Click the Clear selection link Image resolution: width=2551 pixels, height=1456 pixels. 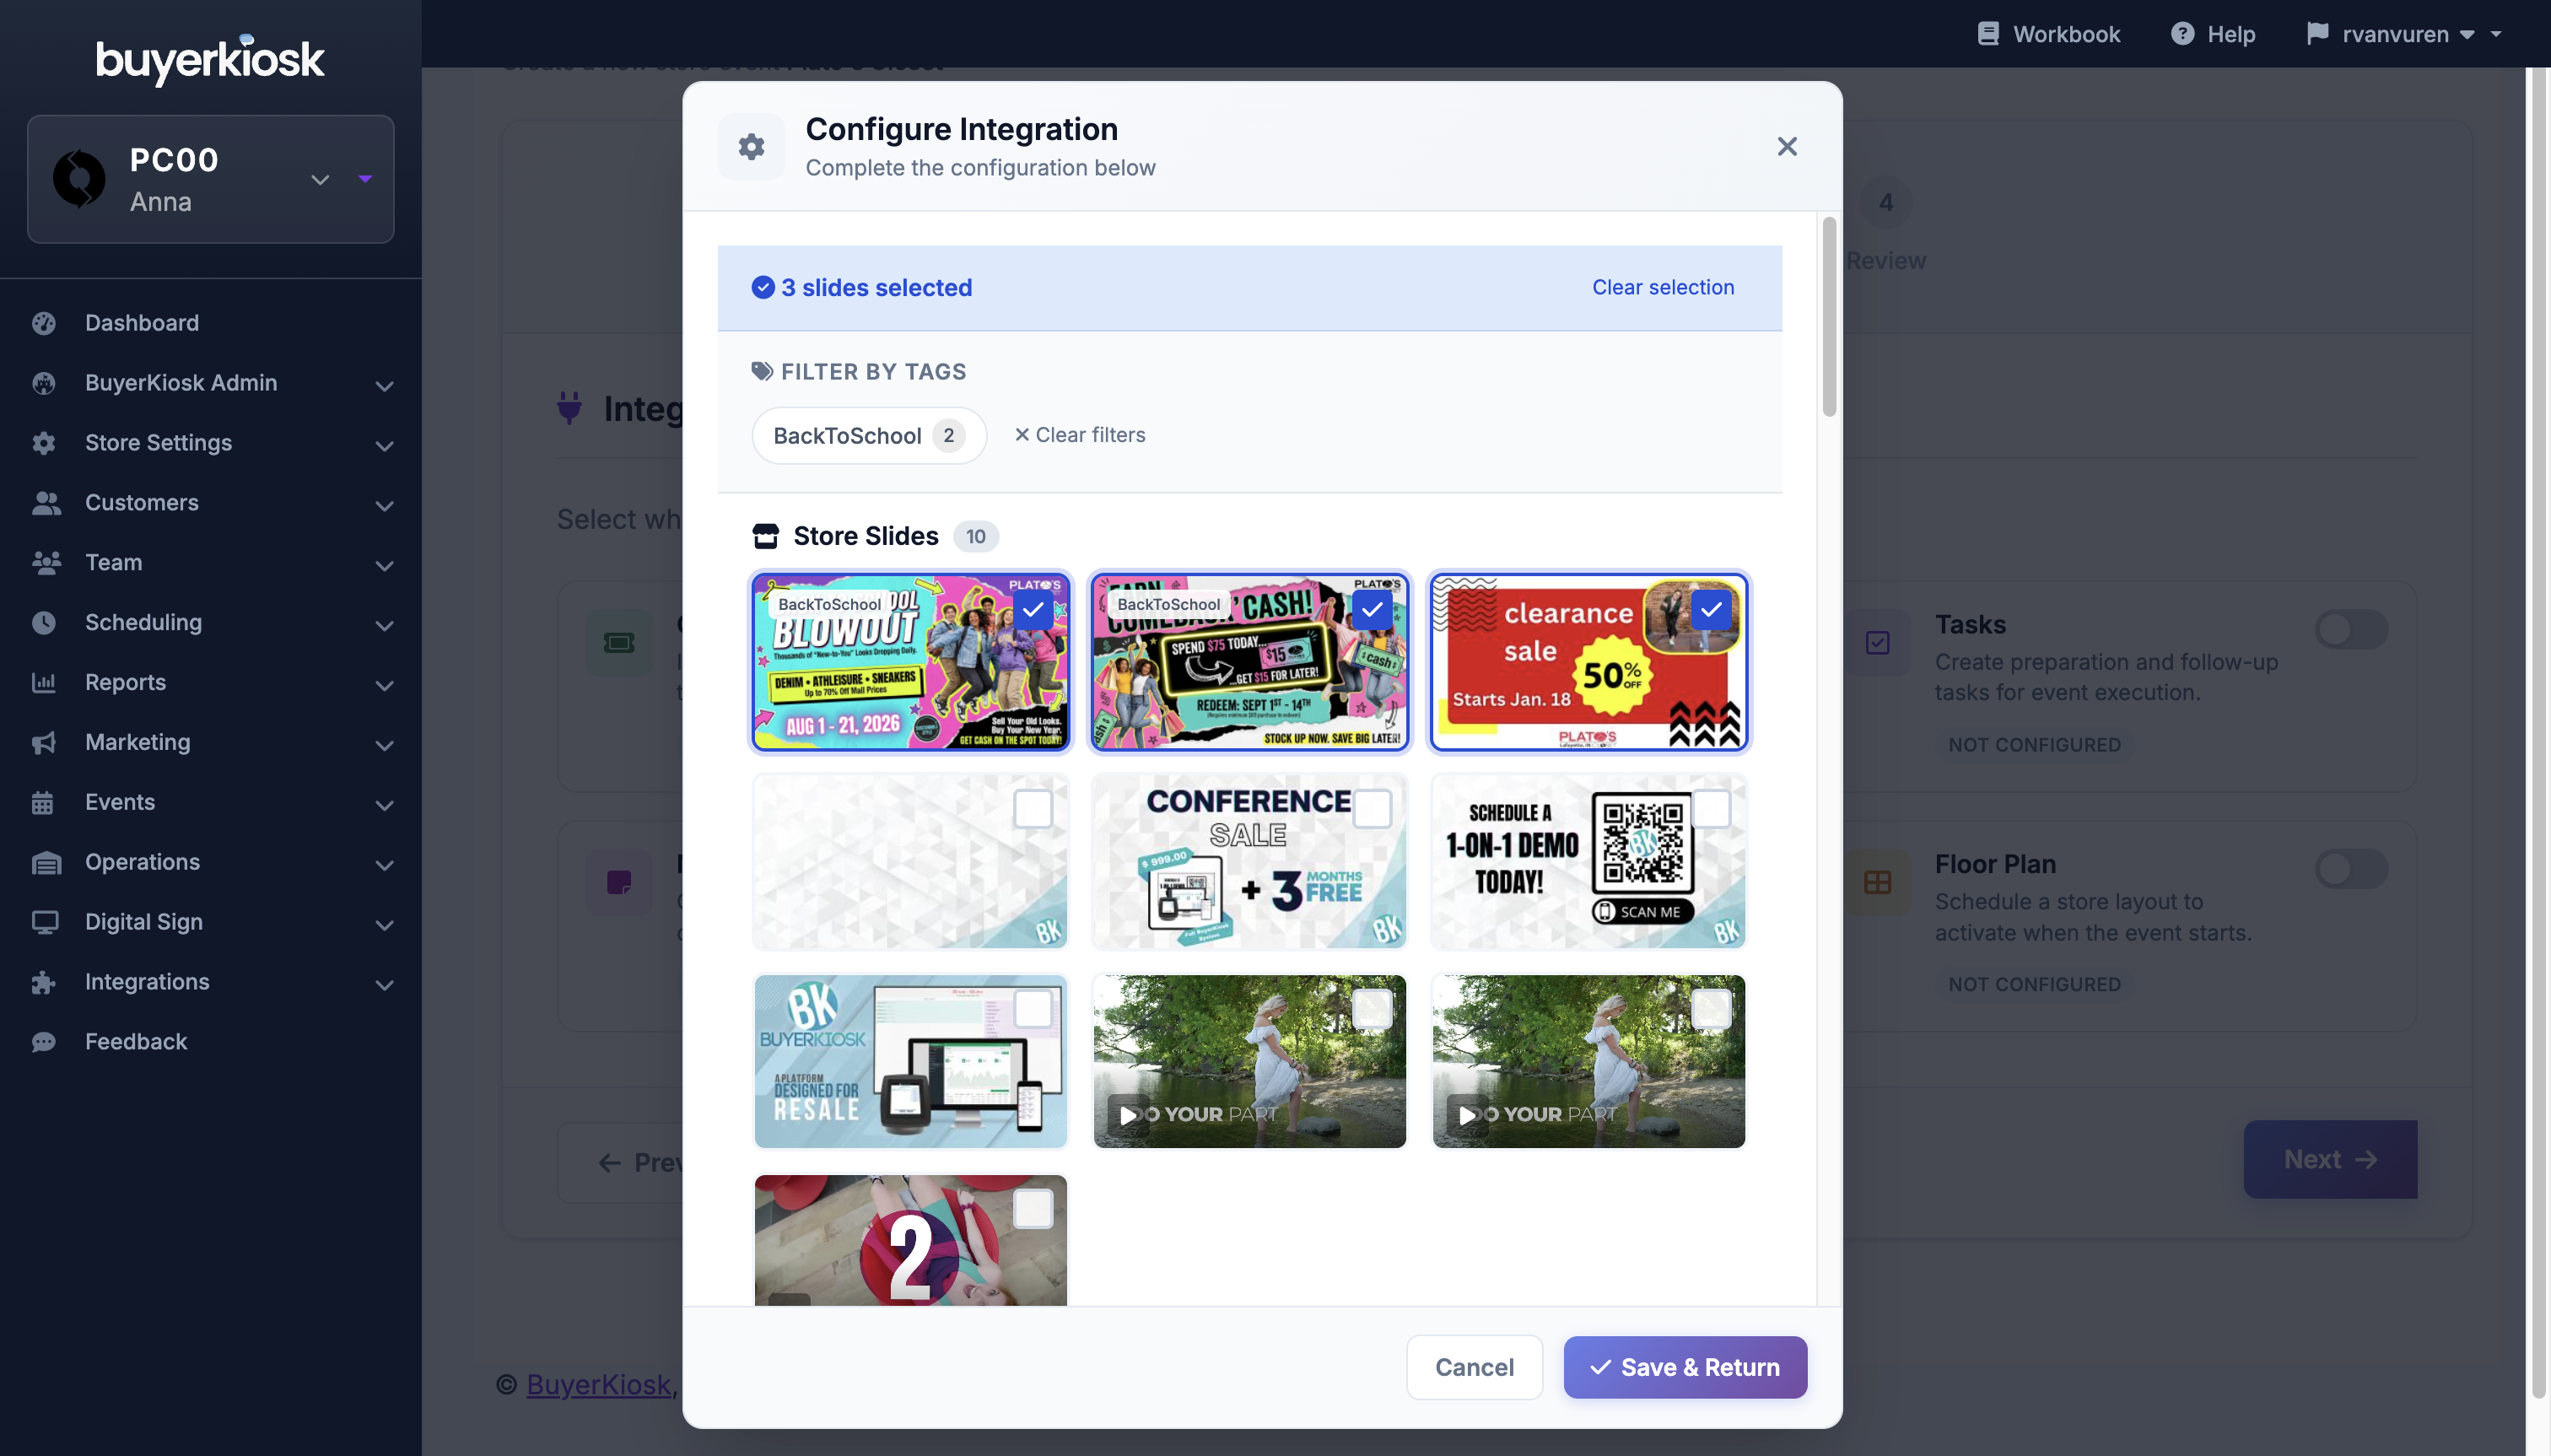pos(1663,287)
